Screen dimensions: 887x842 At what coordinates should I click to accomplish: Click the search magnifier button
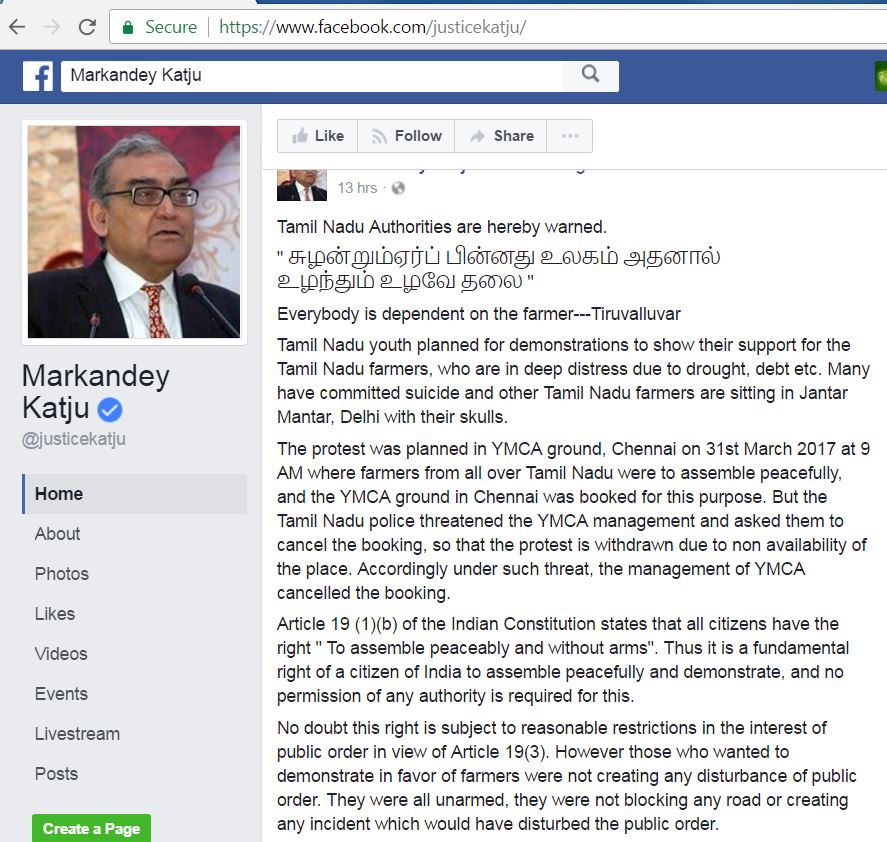[x=590, y=75]
